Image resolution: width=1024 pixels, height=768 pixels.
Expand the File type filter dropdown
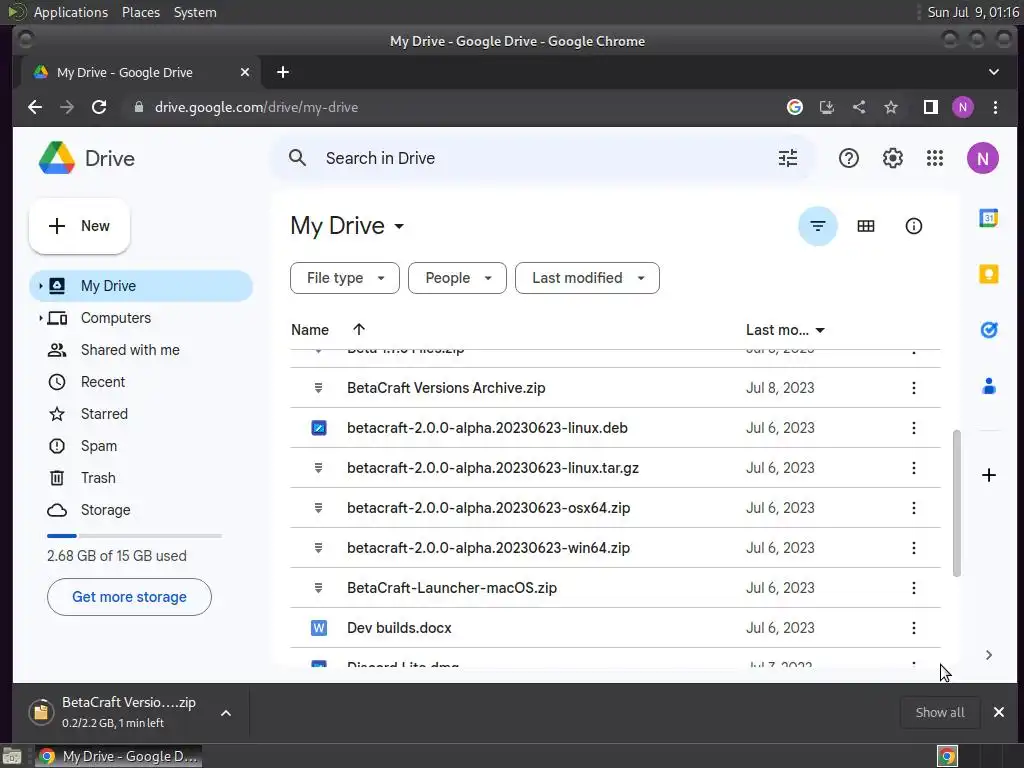[x=345, y=278]
